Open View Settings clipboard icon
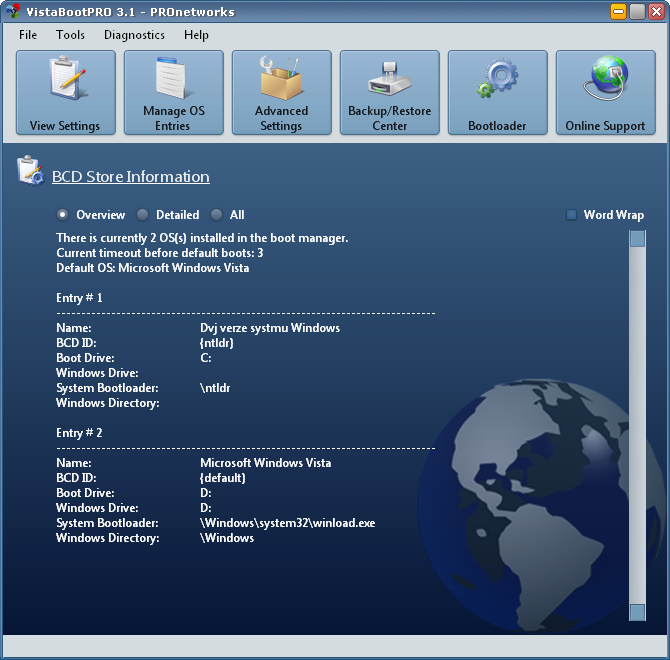Image resolution: width=670 pixels, height=660 pixels. coord(66,92)
